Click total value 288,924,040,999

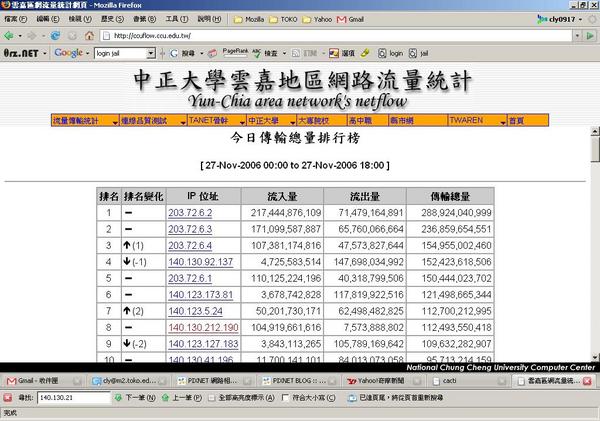tap(456, 213)
